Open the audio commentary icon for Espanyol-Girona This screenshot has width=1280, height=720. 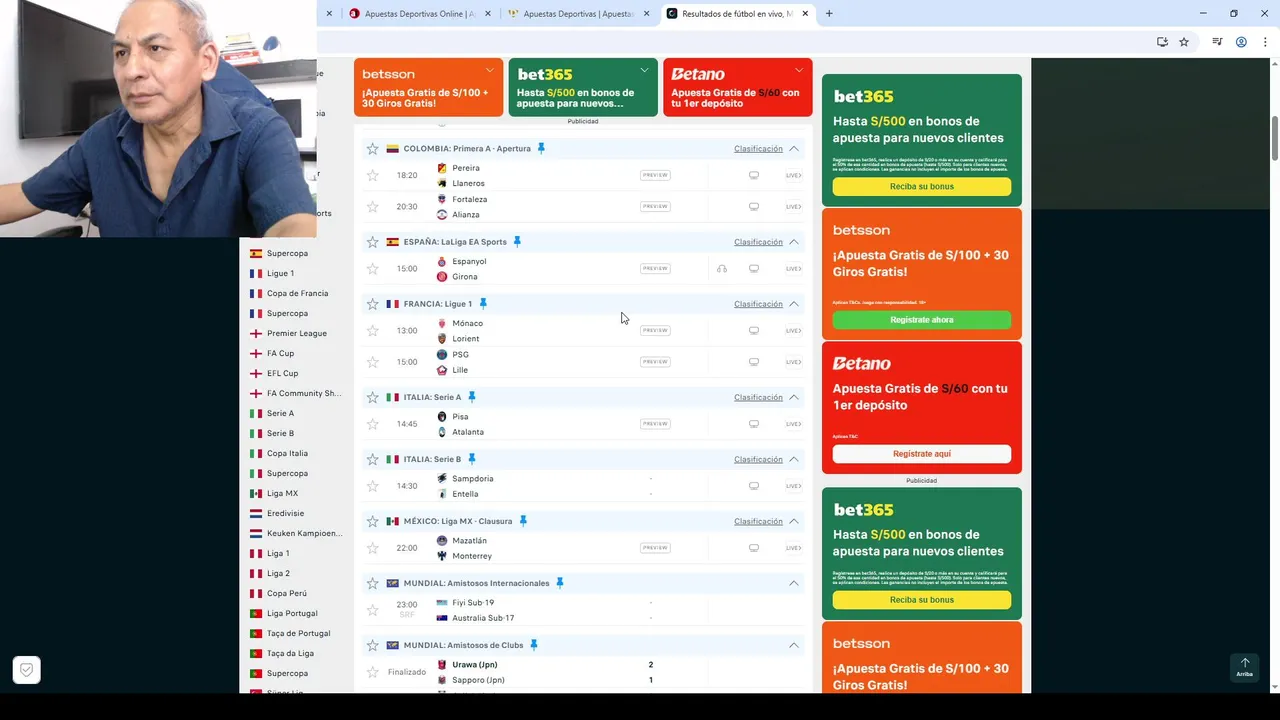[x=721, y=268]
